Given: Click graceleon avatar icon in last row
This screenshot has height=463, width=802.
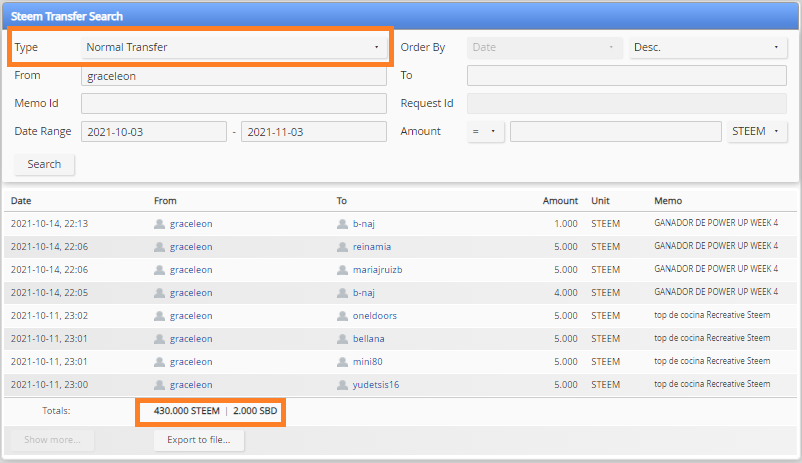Looking at the screenshot, I should click(x=160, y=385).
